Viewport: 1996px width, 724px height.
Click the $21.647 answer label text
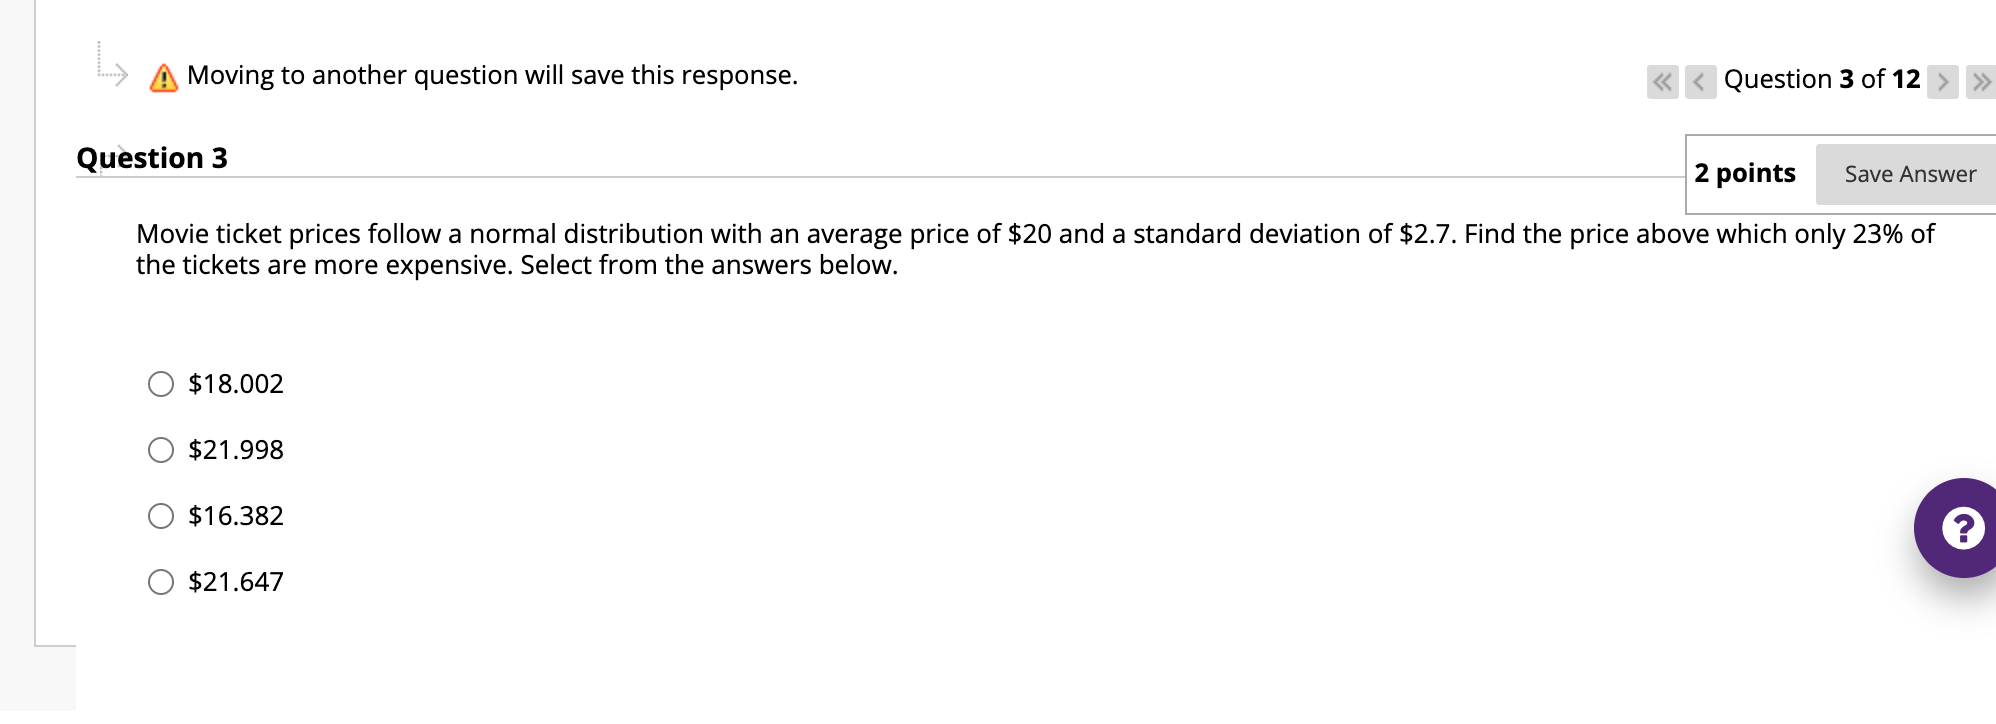pos(235,581)
